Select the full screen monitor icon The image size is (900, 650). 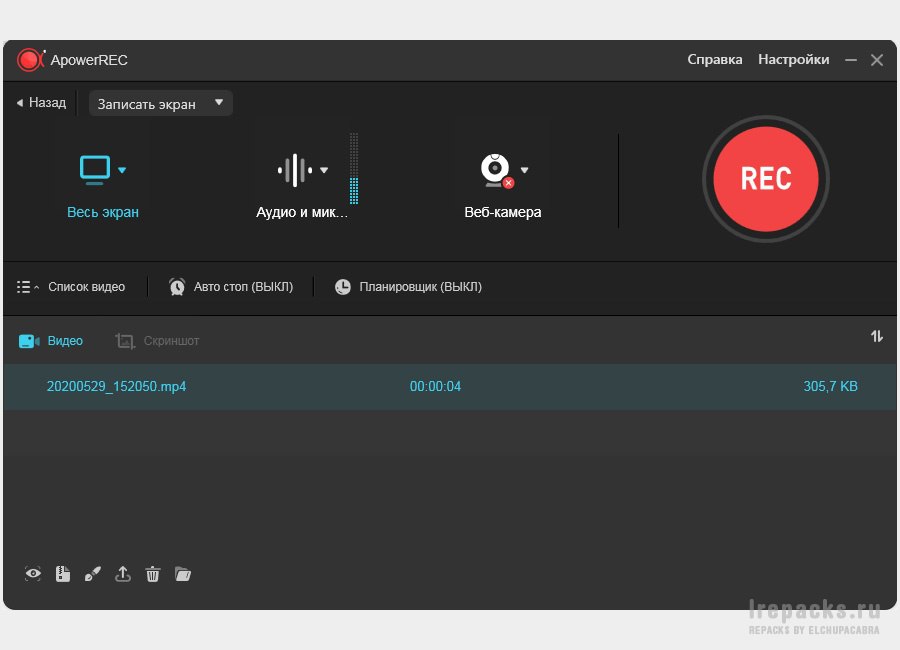pos(95,170)
